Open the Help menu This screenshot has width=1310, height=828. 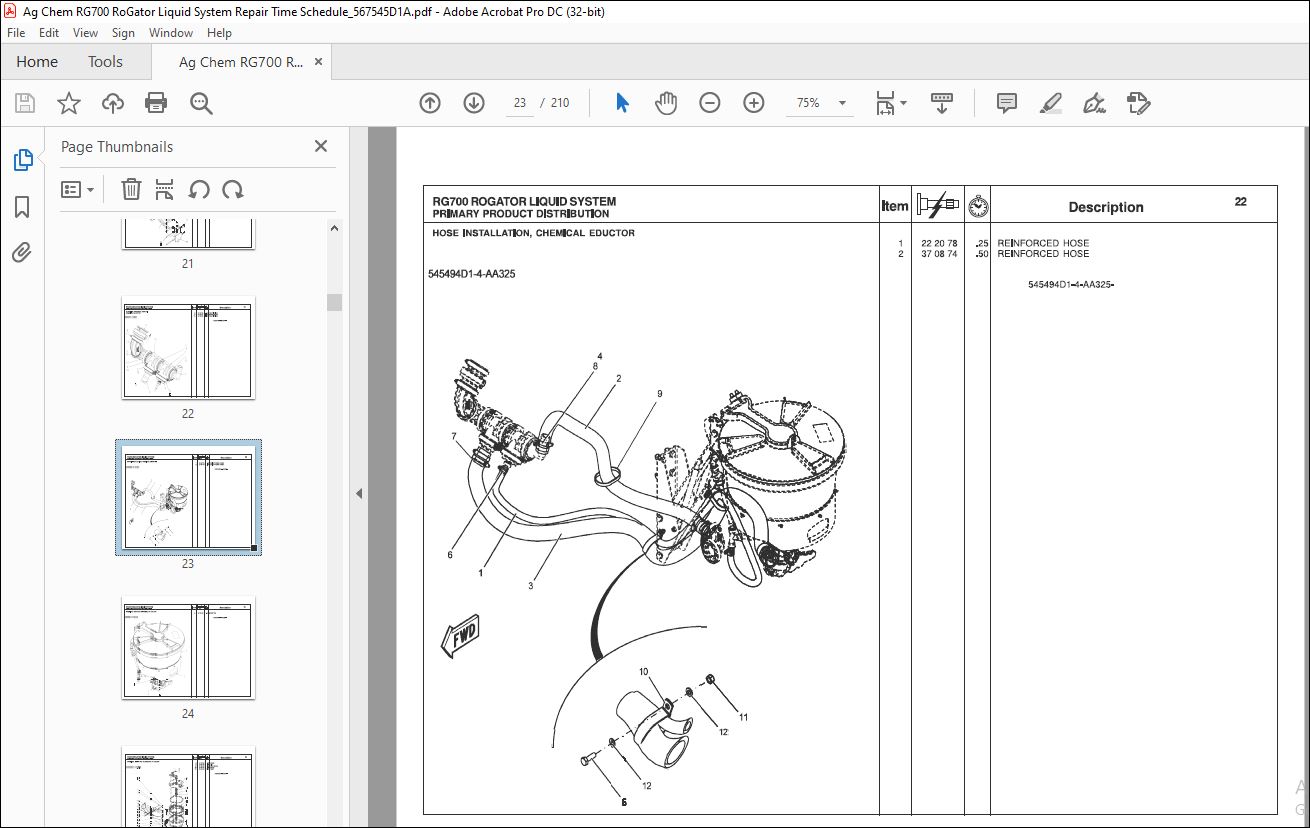pos(219,33)
